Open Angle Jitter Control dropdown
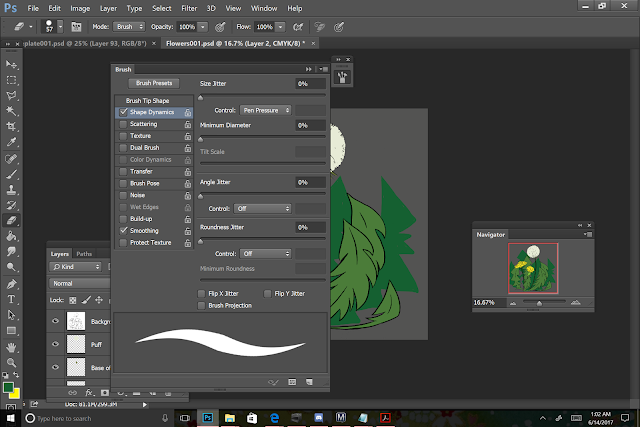The width and height of the screenshot is (640, 427). pos(262,209)
